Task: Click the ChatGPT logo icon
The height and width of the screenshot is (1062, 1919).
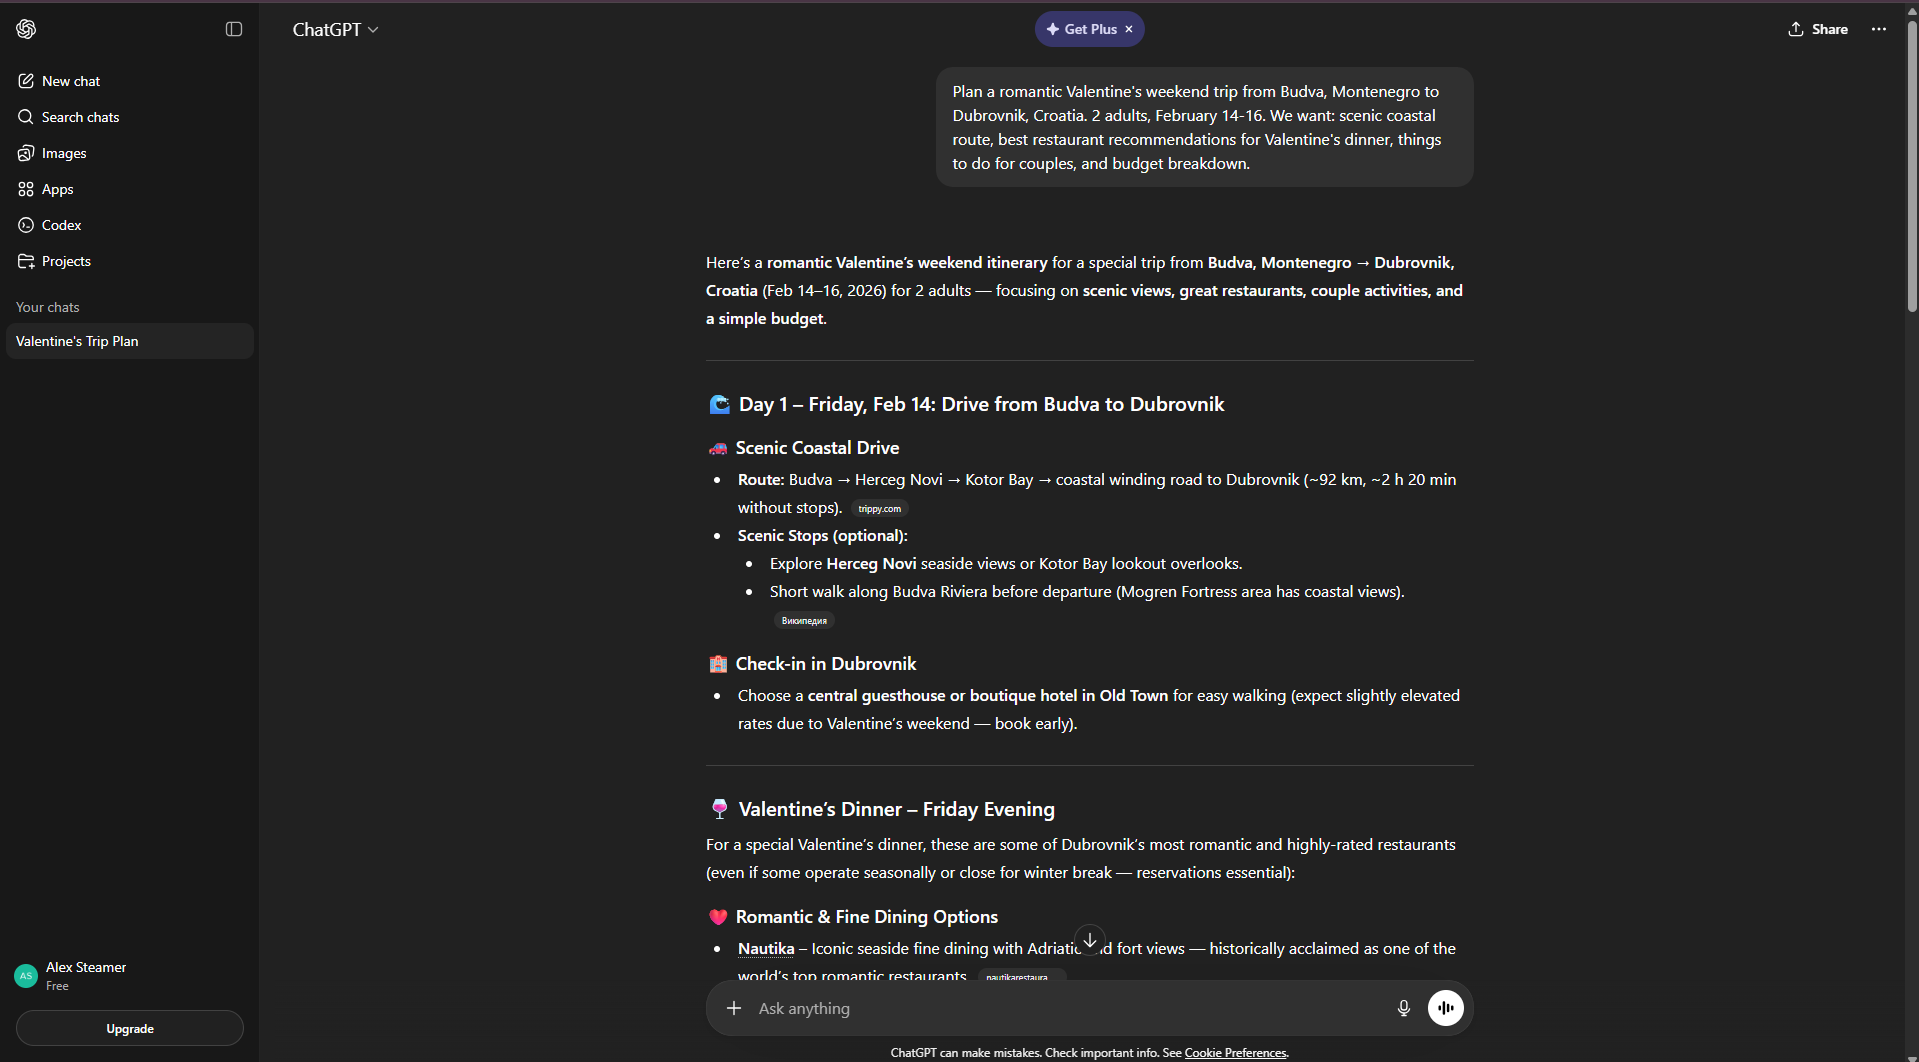Action: click(x=26, y=29)
